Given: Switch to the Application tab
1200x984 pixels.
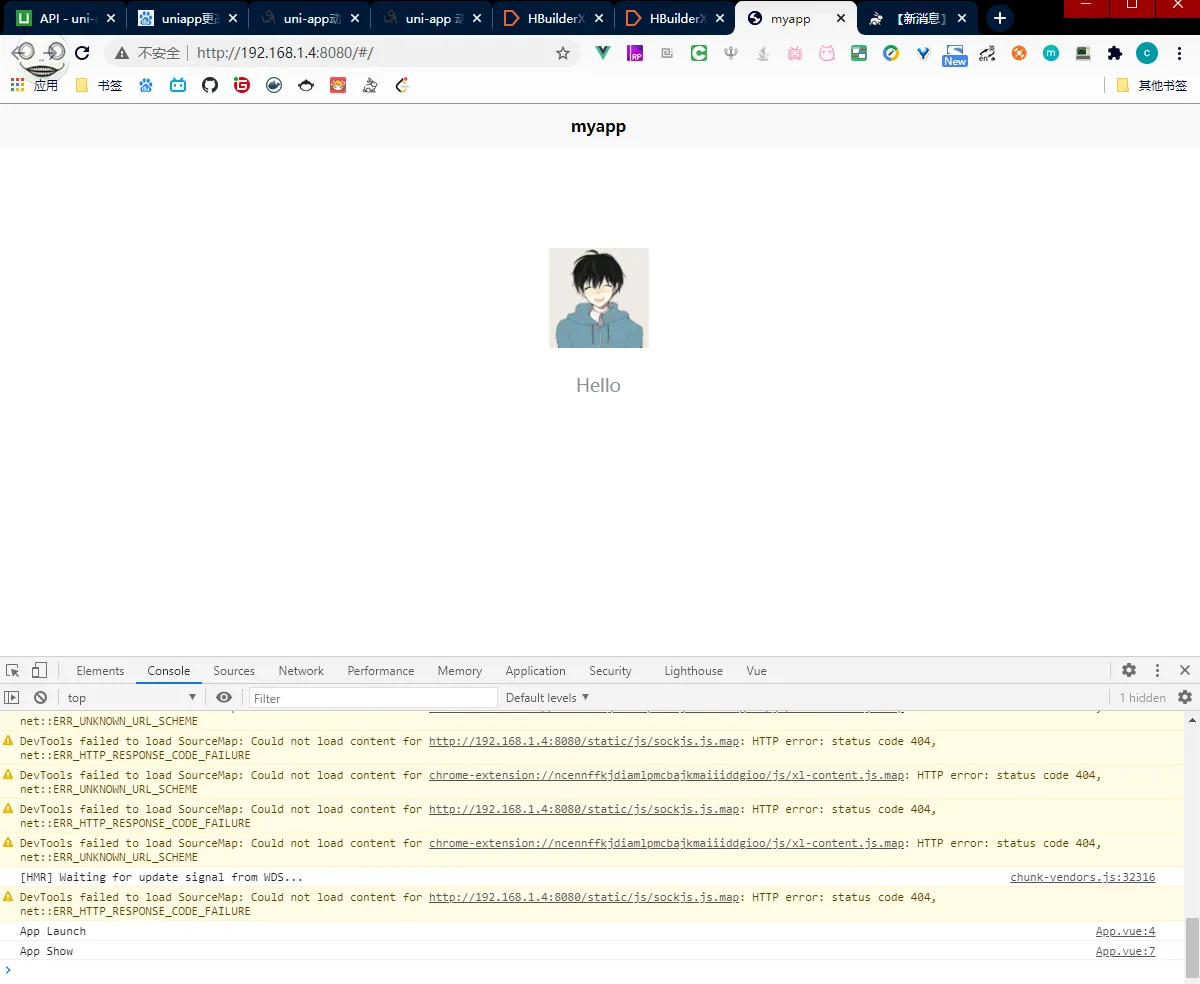Looking at the screenshot, I should (535, 671).
